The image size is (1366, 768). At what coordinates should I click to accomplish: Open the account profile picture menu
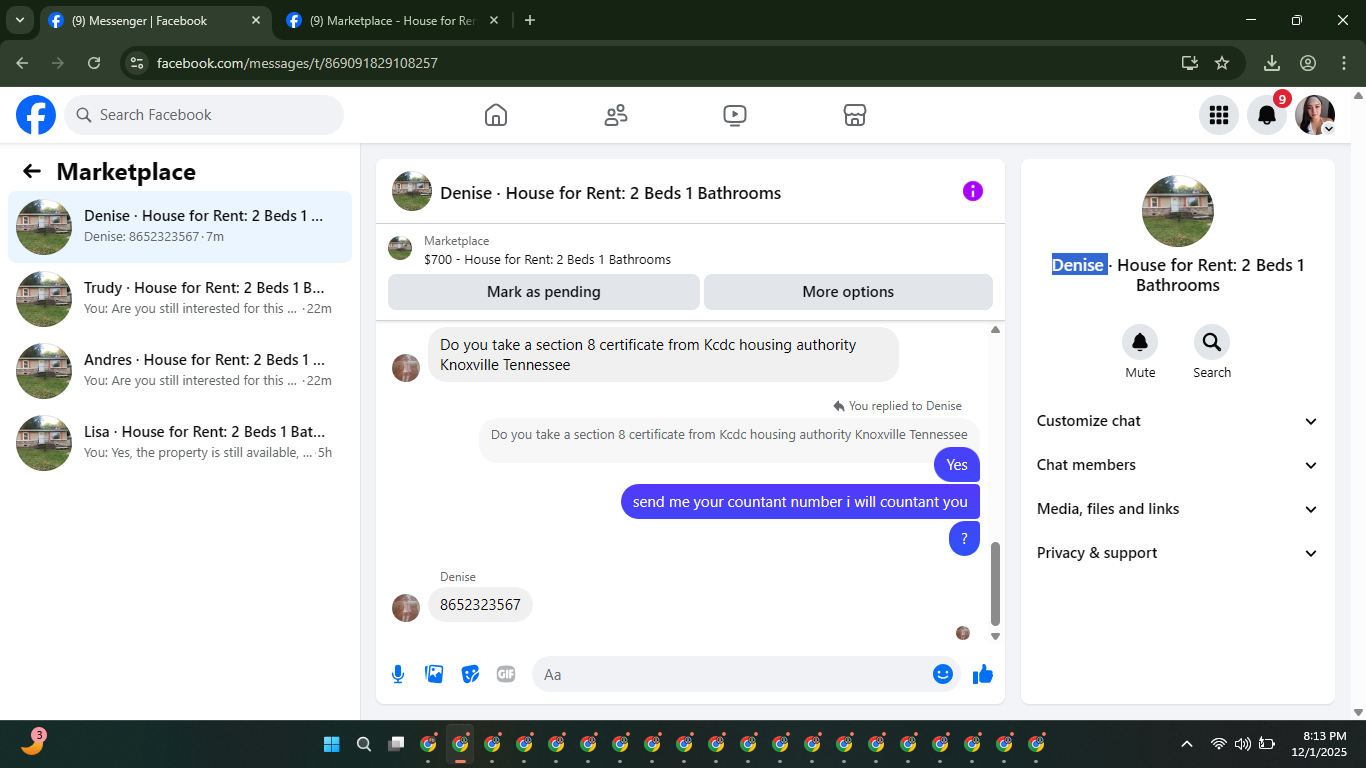1315,115
